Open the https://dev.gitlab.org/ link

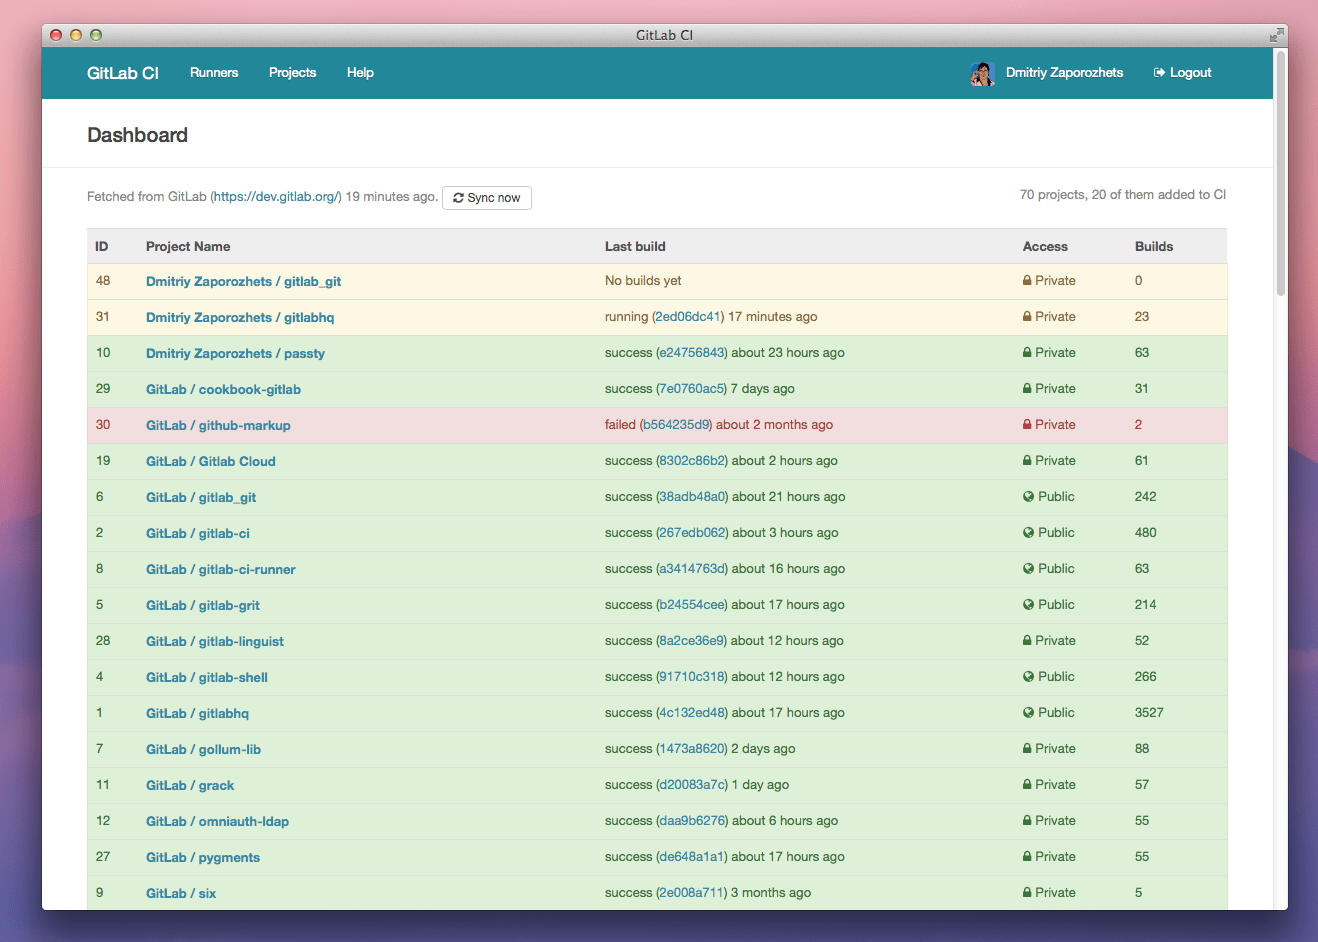(x=276, y=196)
